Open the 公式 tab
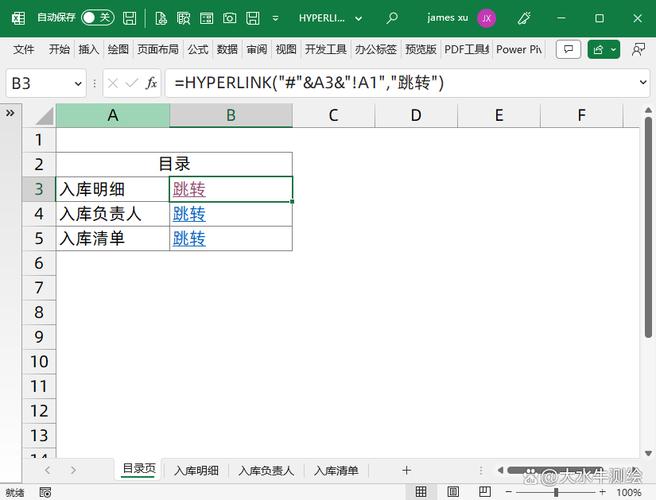The width and height of the screenshot is (656, 500). 197,49
